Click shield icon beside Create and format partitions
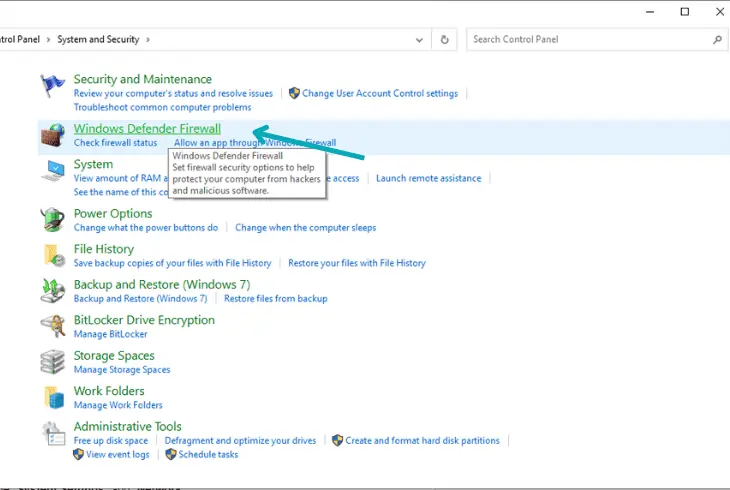The image size is (730, 490). [337, 440]
